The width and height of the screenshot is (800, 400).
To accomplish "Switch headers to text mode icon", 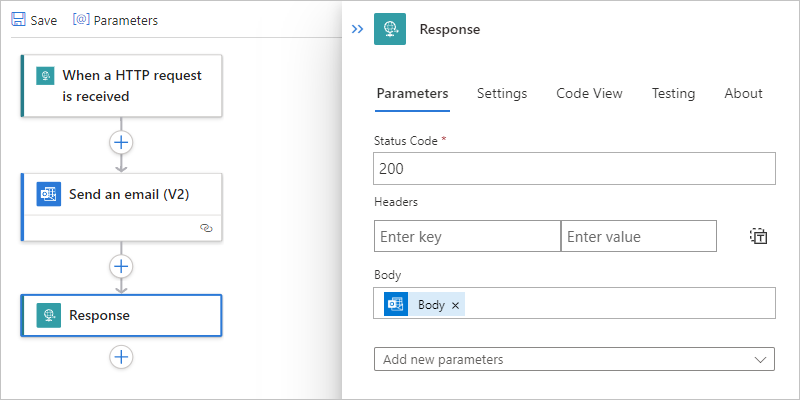I will click(758, 236).
